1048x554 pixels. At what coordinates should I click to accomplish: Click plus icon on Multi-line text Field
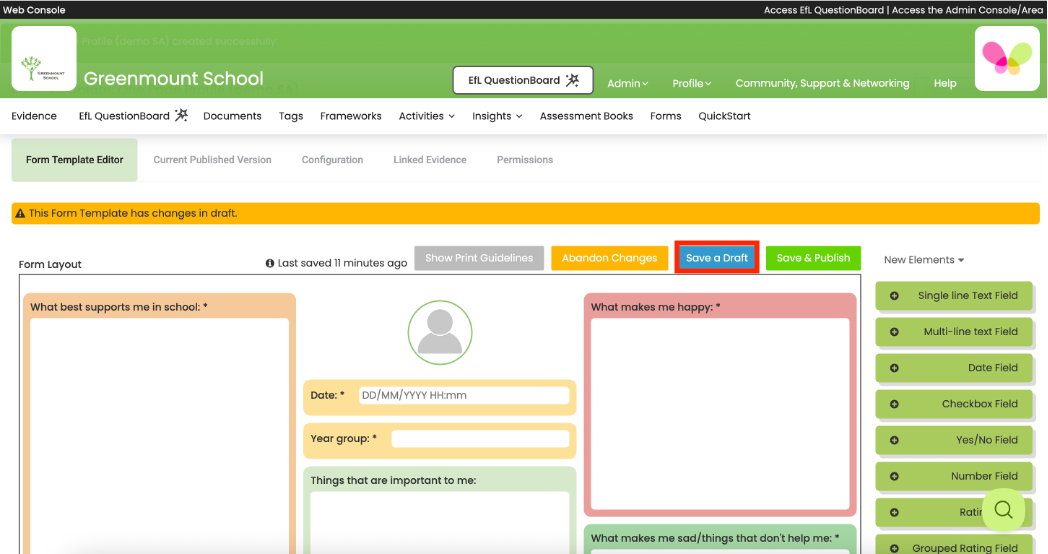tap(894, 331)
